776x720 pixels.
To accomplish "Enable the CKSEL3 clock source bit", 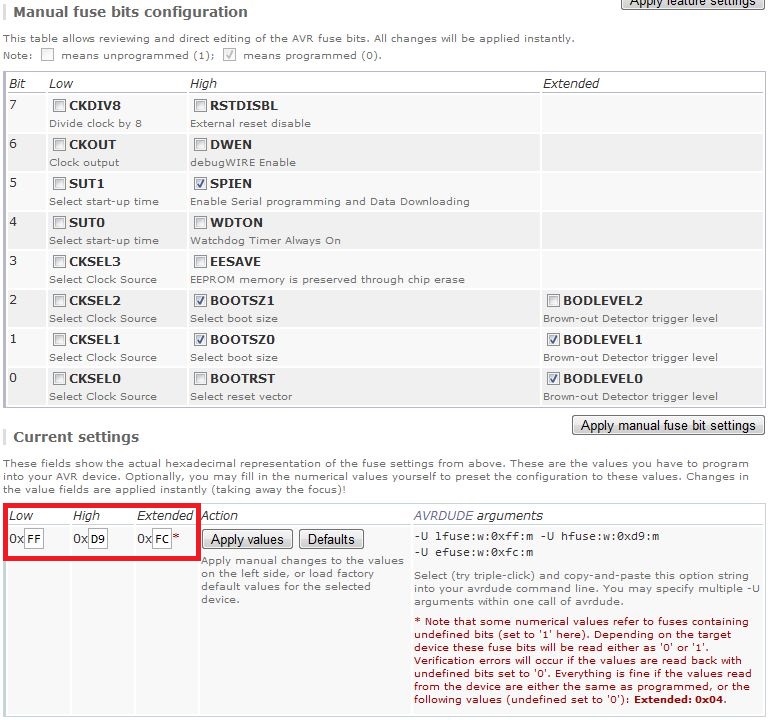I will pos(59,261).
